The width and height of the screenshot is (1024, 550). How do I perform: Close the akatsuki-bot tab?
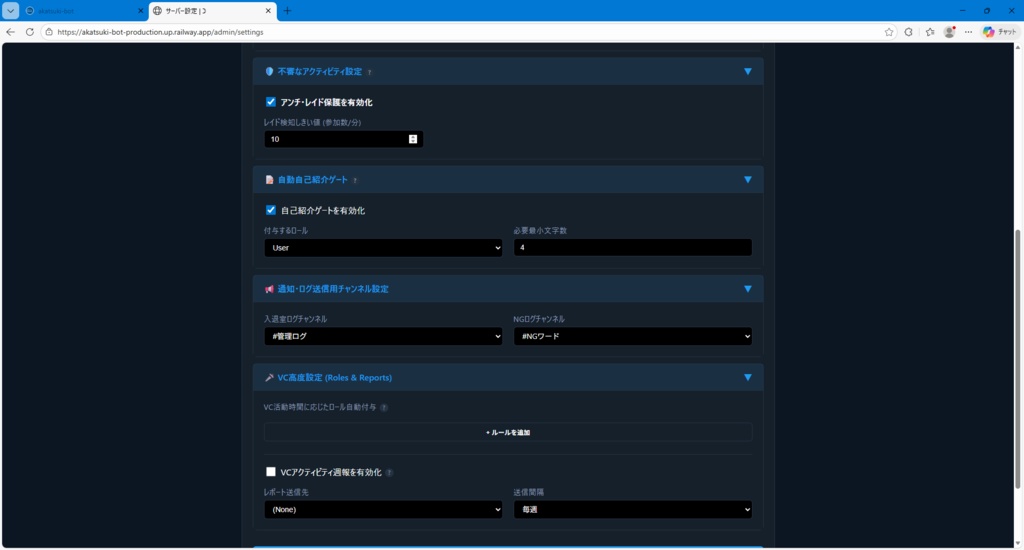coord(140,11)
